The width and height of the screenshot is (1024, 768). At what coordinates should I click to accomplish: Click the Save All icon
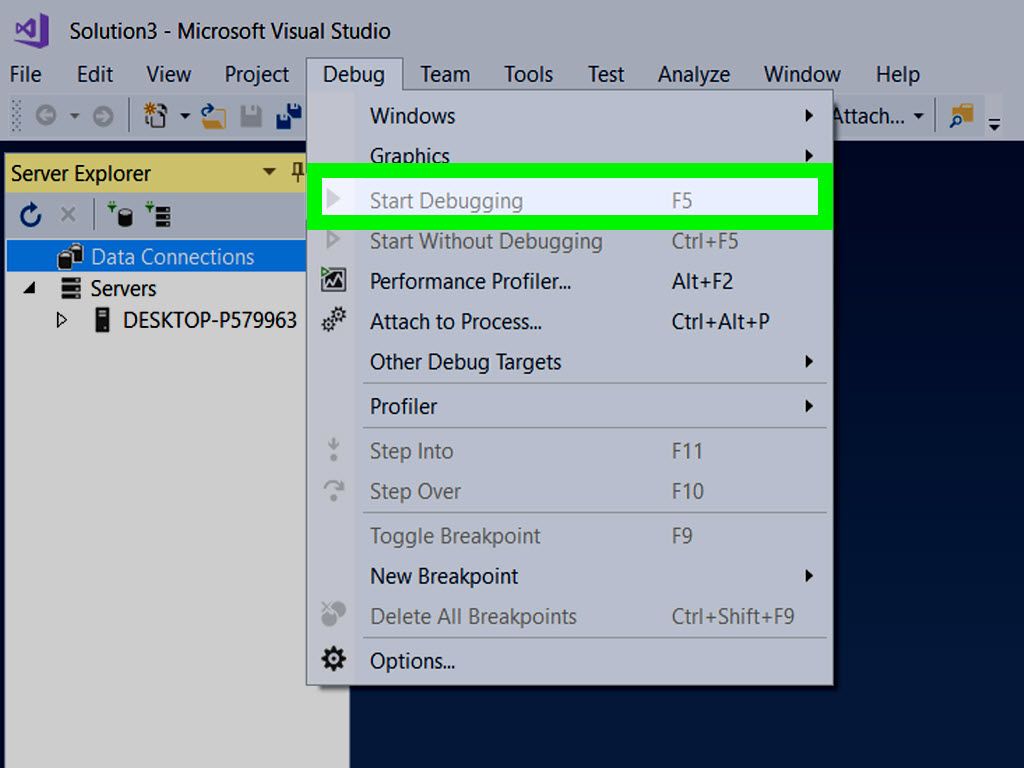pos(288,116)
